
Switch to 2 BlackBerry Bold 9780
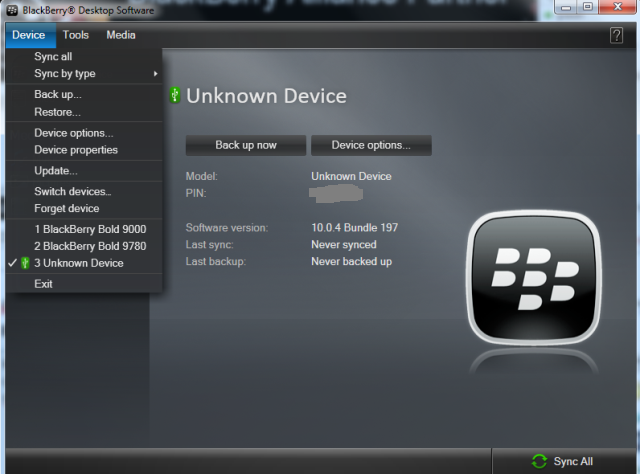pyautogui.click(x=90, y=246)
